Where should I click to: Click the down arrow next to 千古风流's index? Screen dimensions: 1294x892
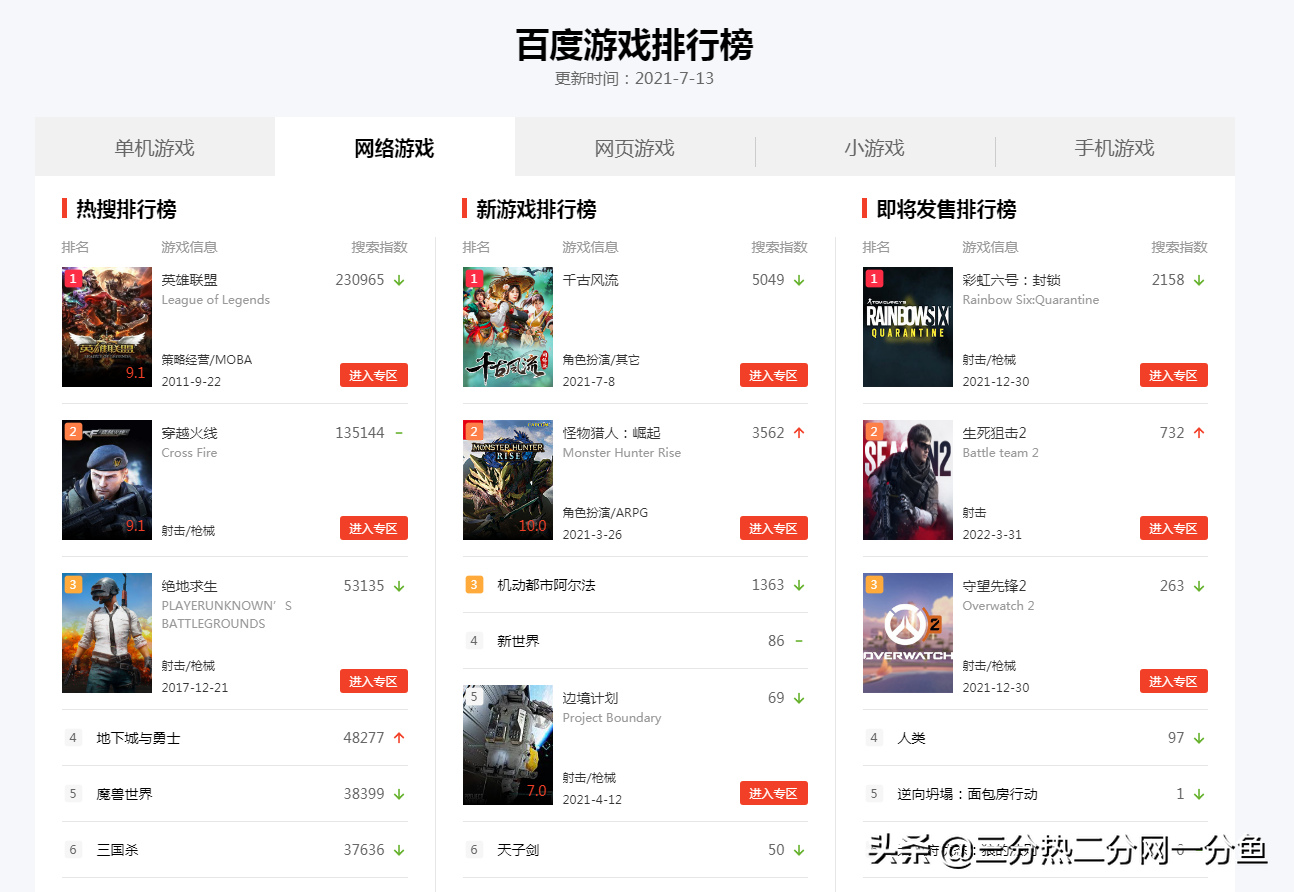[x=799, y=281]
